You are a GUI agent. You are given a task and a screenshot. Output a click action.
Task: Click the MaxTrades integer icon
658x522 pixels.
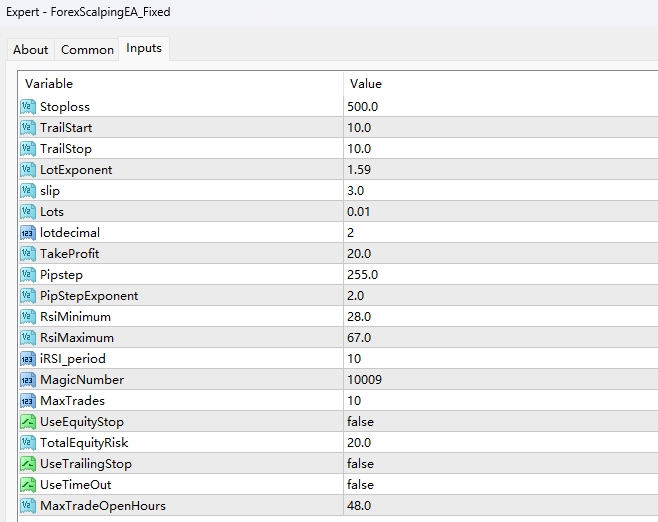tap(28, 400)
